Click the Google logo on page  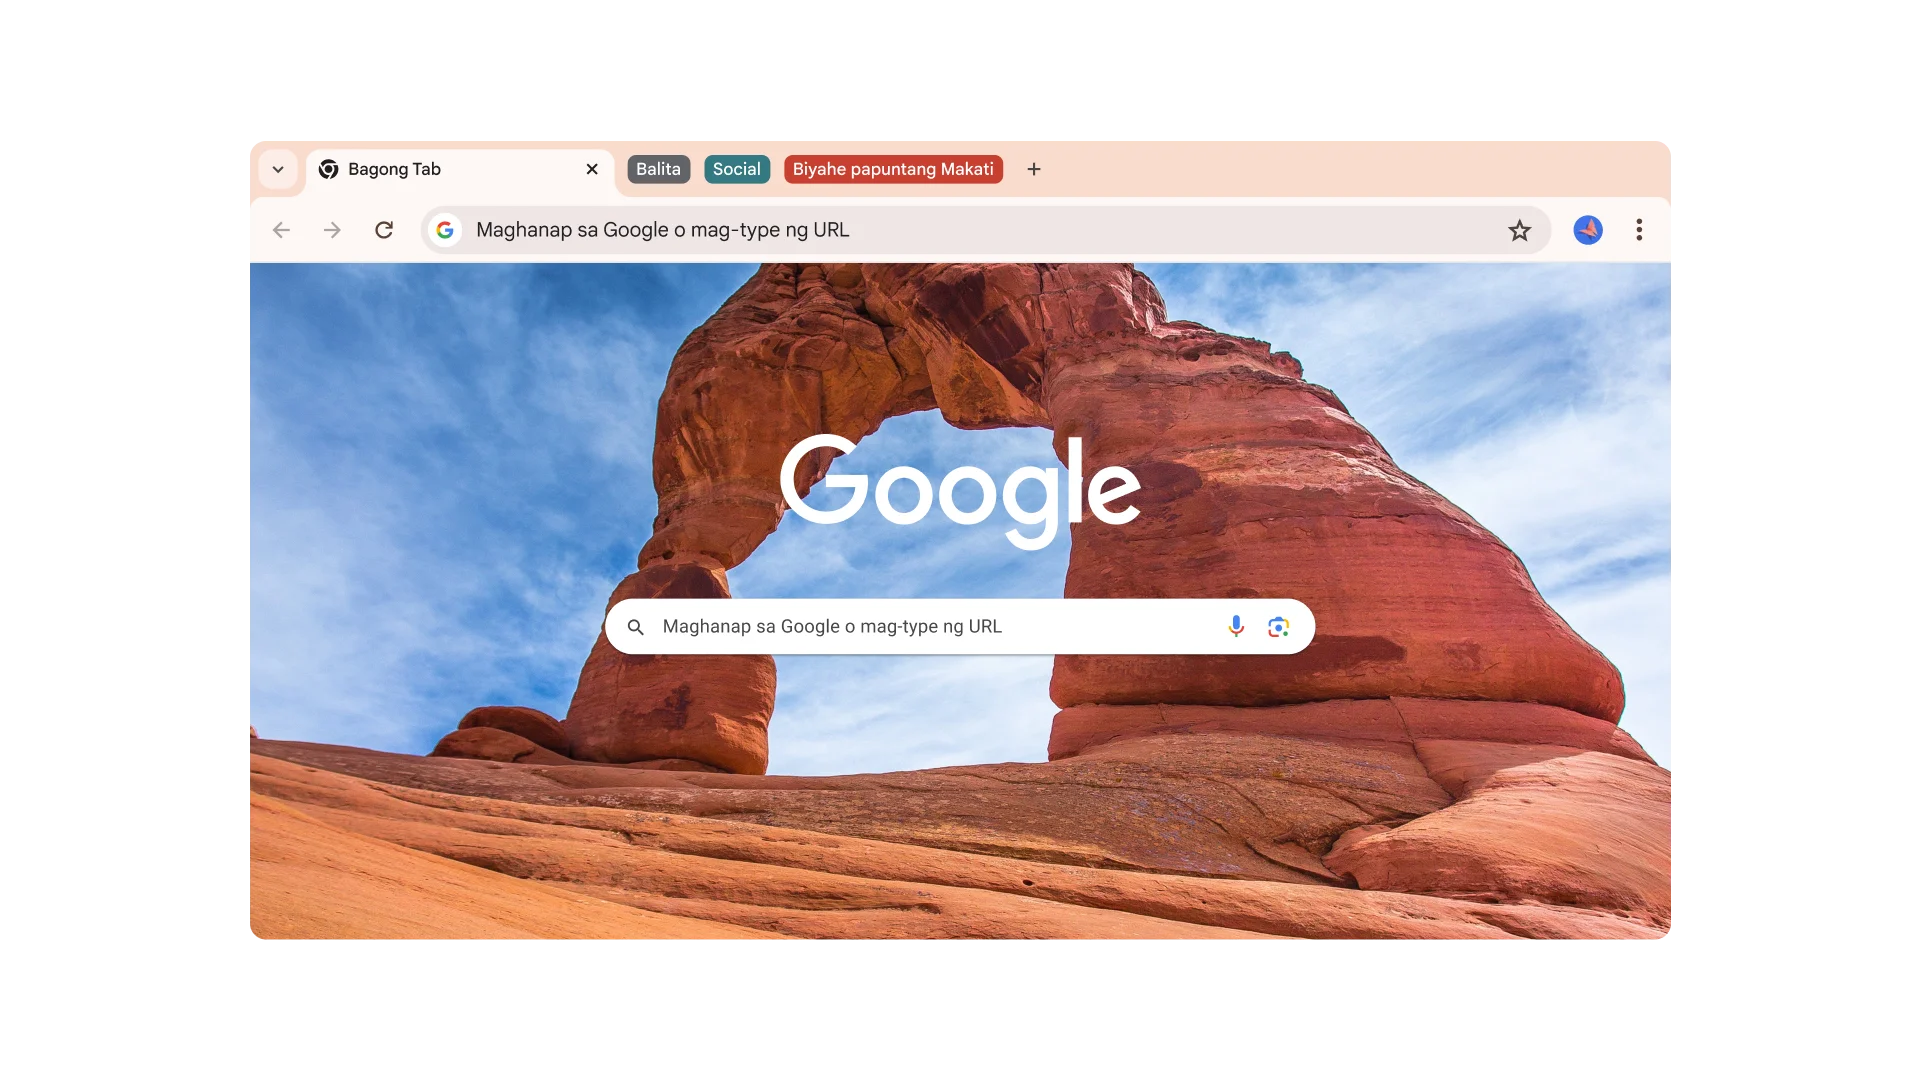(959, 488)
